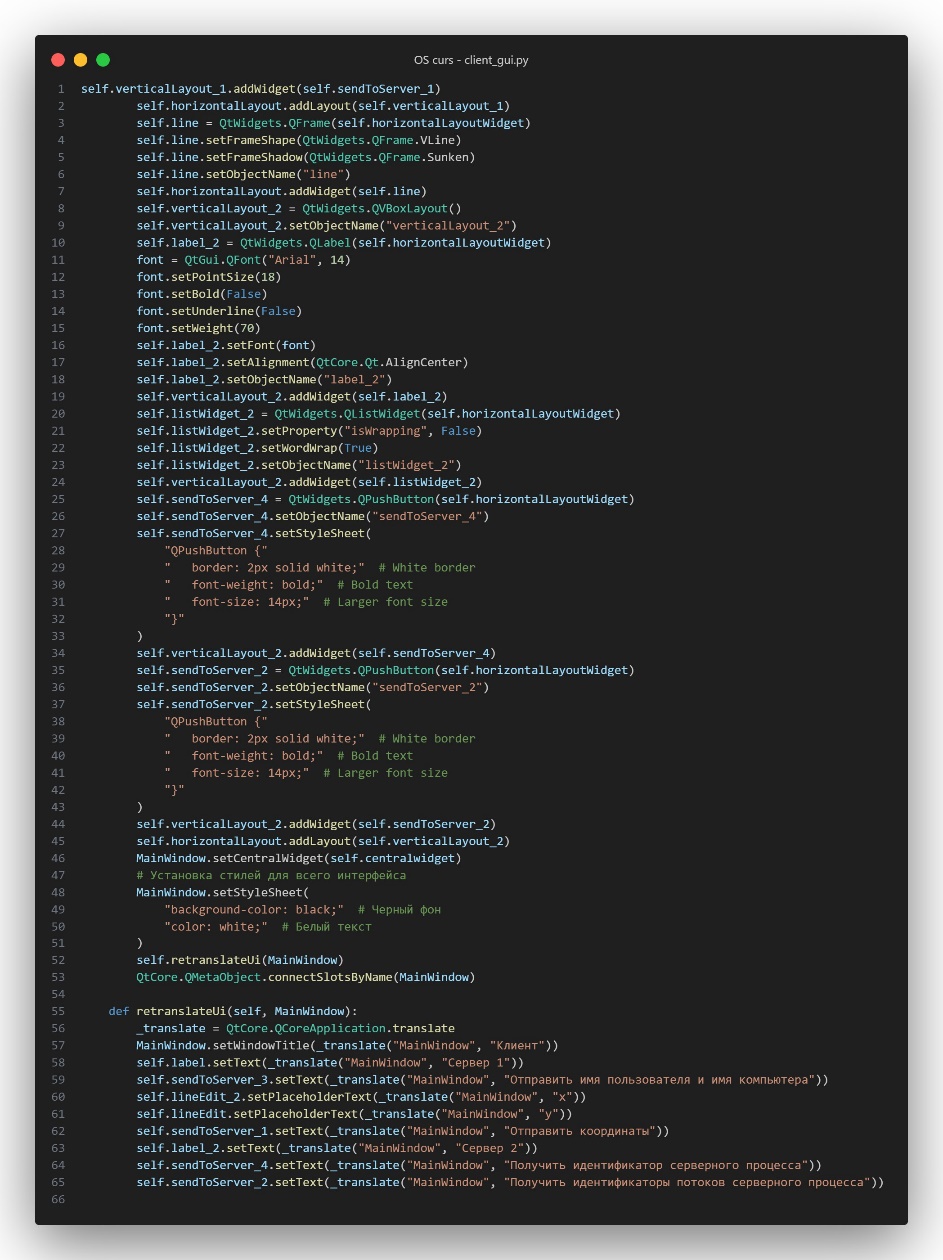Click the red close window button
The image size is (943, 1260).
[58, 60]
